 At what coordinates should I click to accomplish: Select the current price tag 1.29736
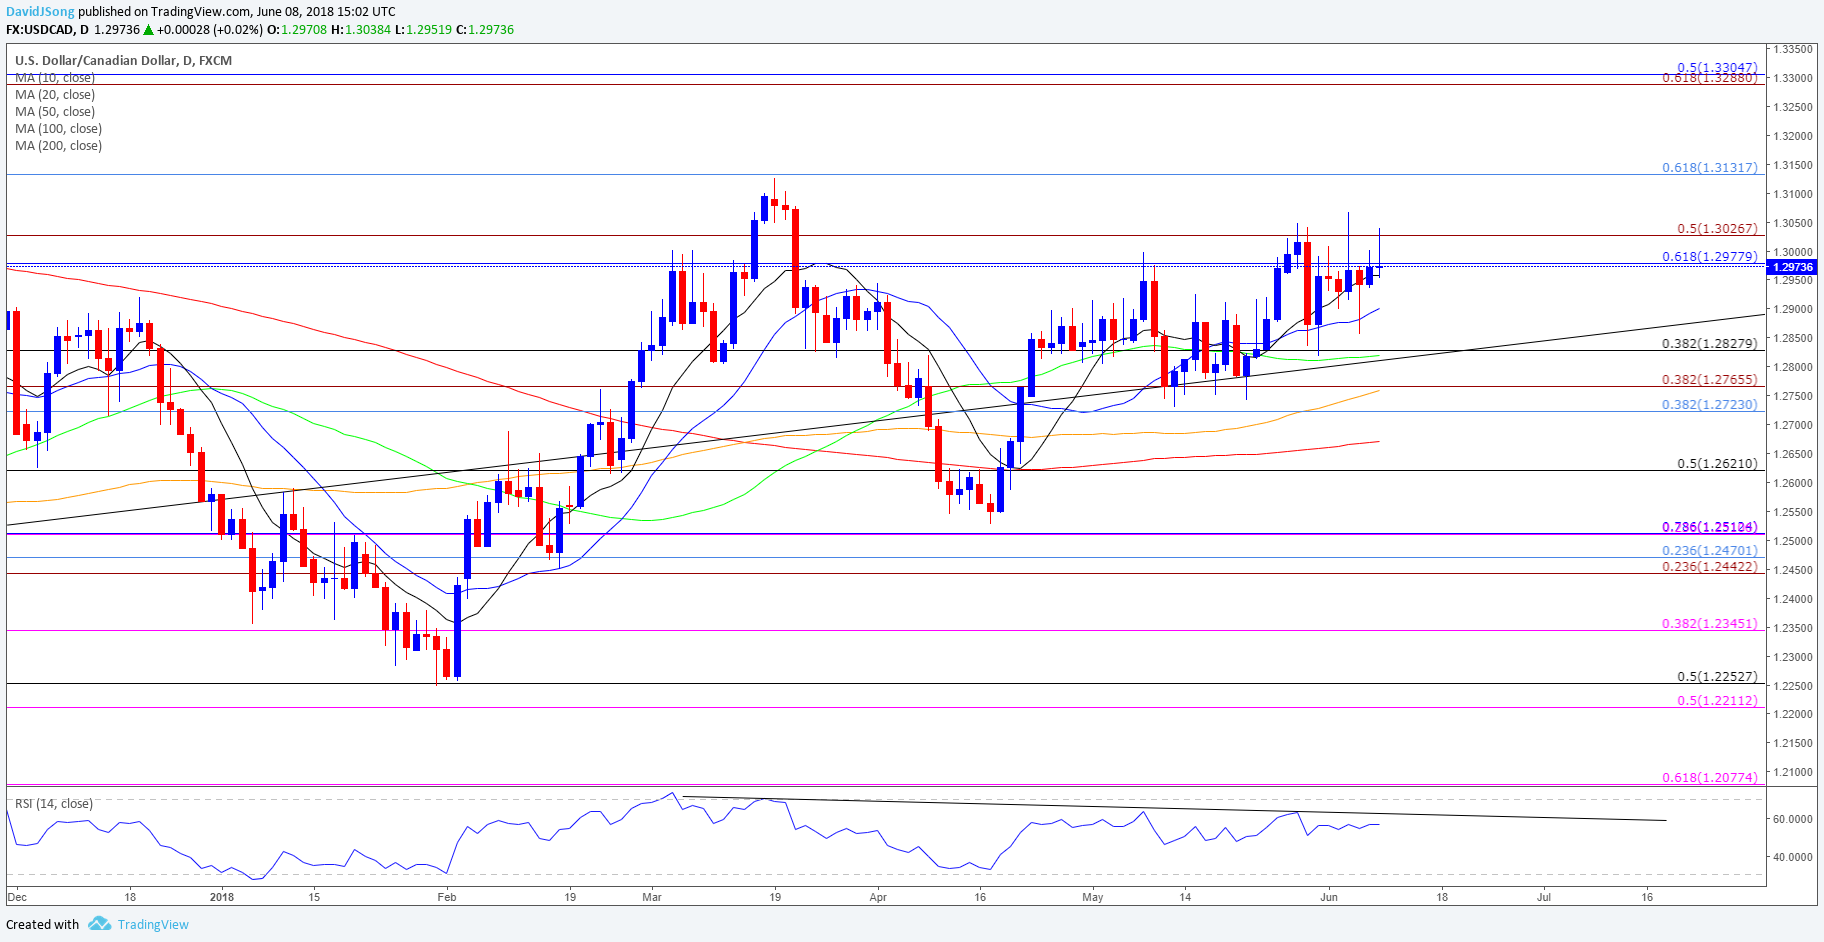1793,267
